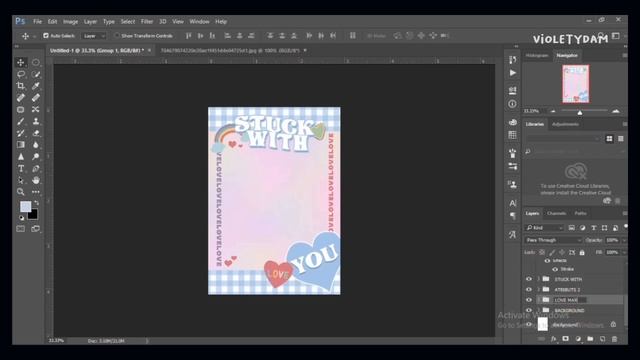The height and width of the screenshot is (360, 640).
Task: Open the Libraries selection dropdown
Action: [564, 139]
